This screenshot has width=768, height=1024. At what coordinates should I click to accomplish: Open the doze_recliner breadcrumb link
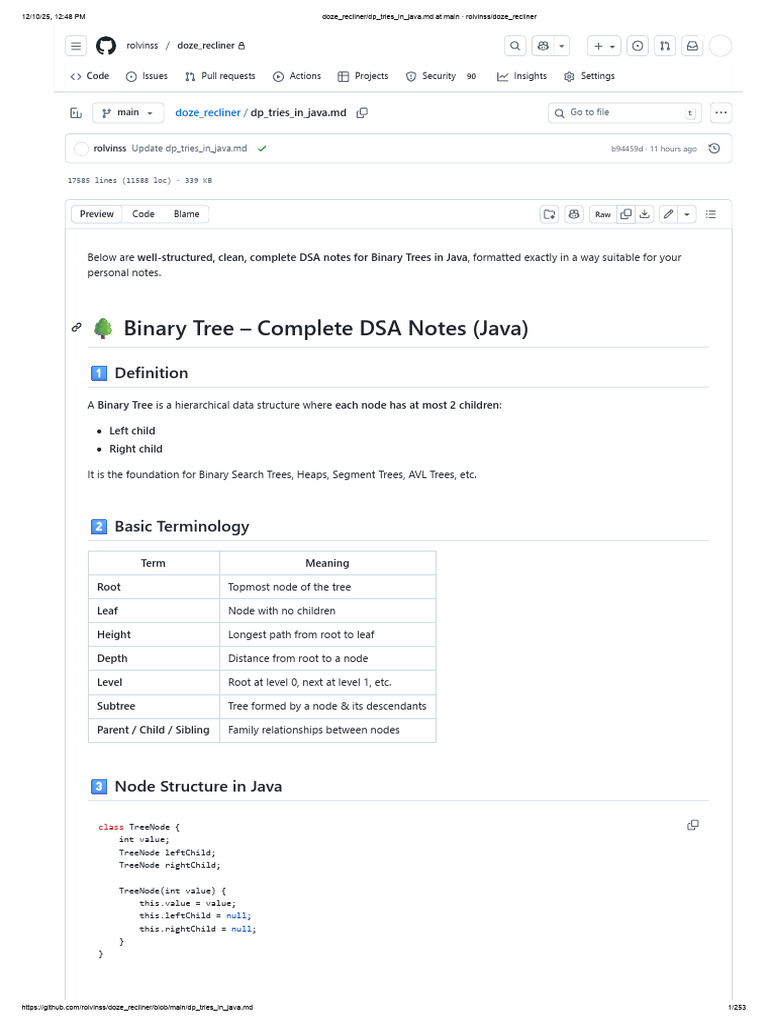208,113
